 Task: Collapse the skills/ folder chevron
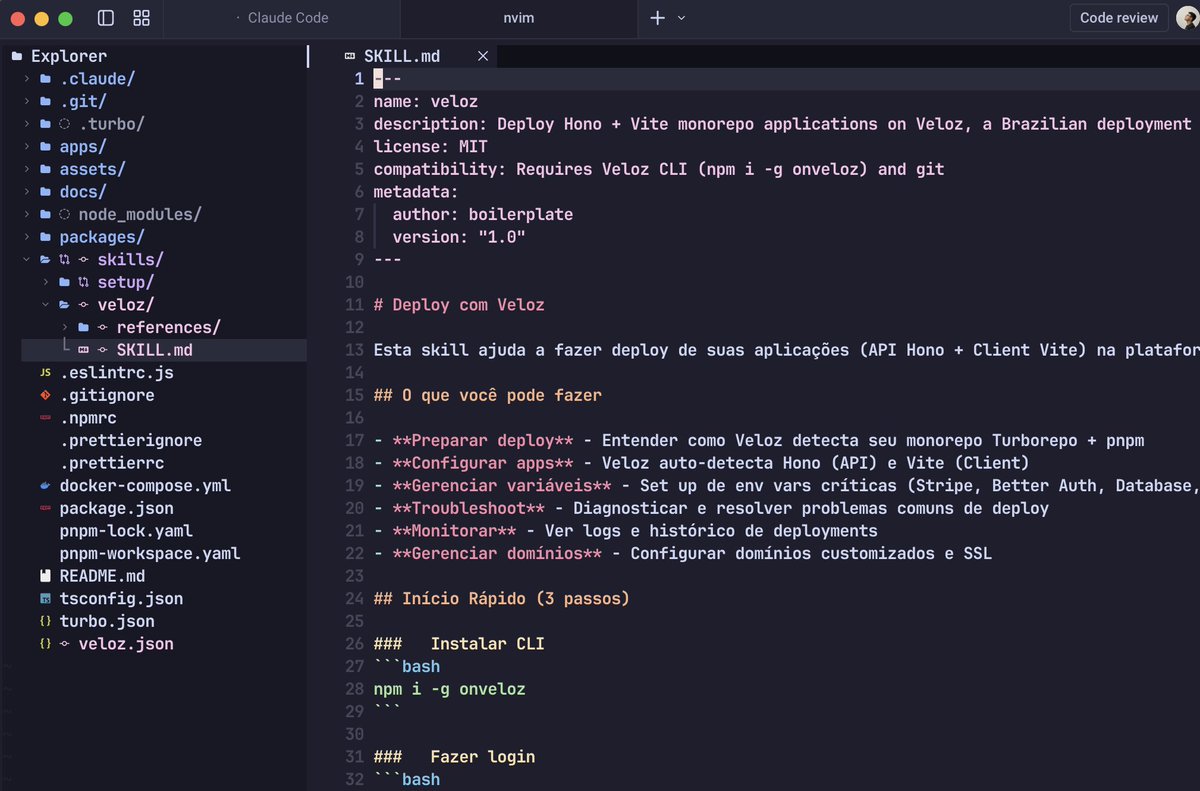tap(27, 260)
